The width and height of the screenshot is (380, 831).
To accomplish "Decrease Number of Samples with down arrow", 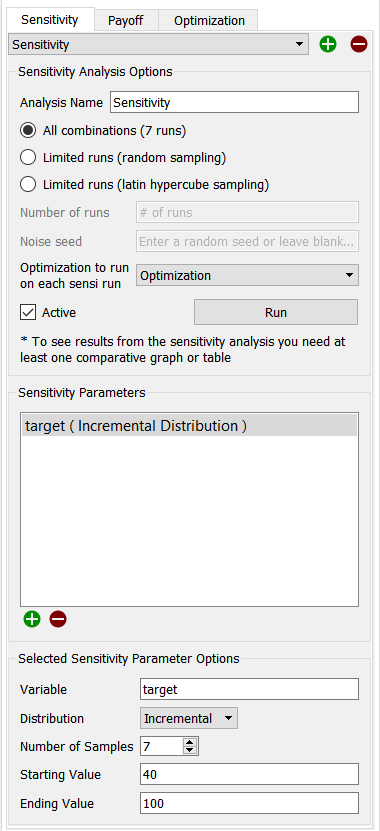I will pos(190,750).
